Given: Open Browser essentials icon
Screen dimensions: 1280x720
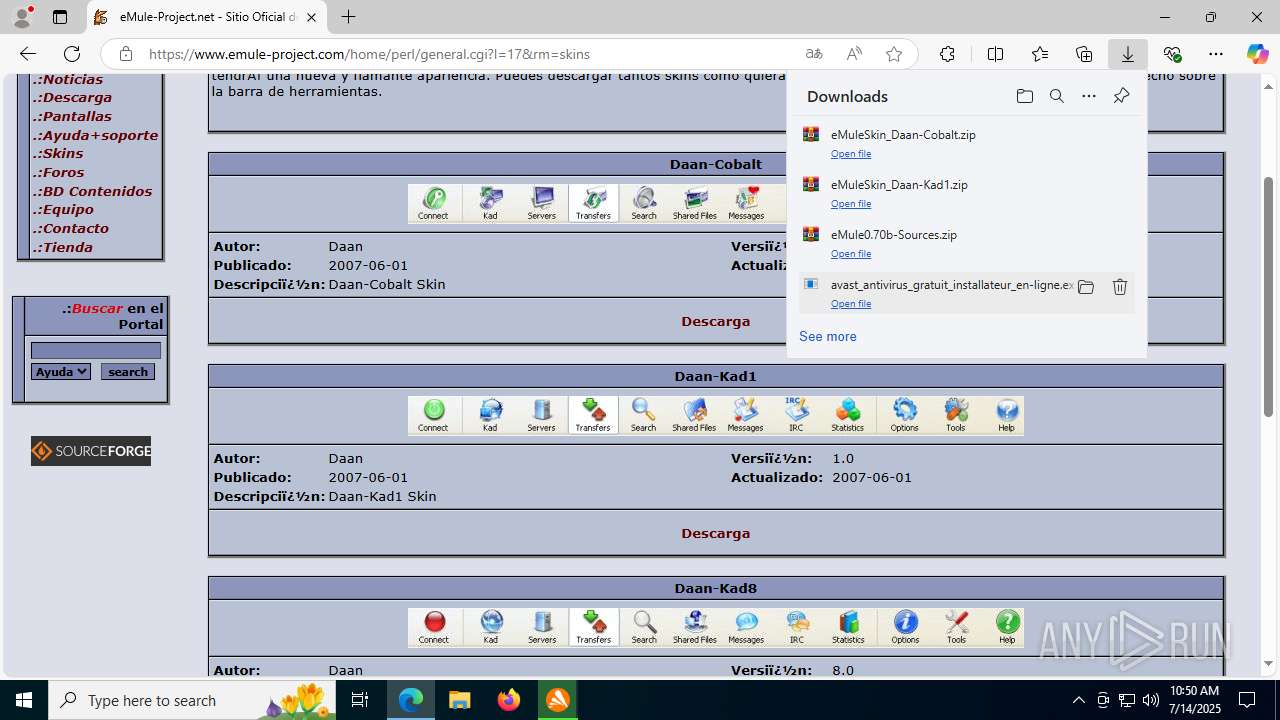Looking at the screenshot, I should pos(1172,54).
